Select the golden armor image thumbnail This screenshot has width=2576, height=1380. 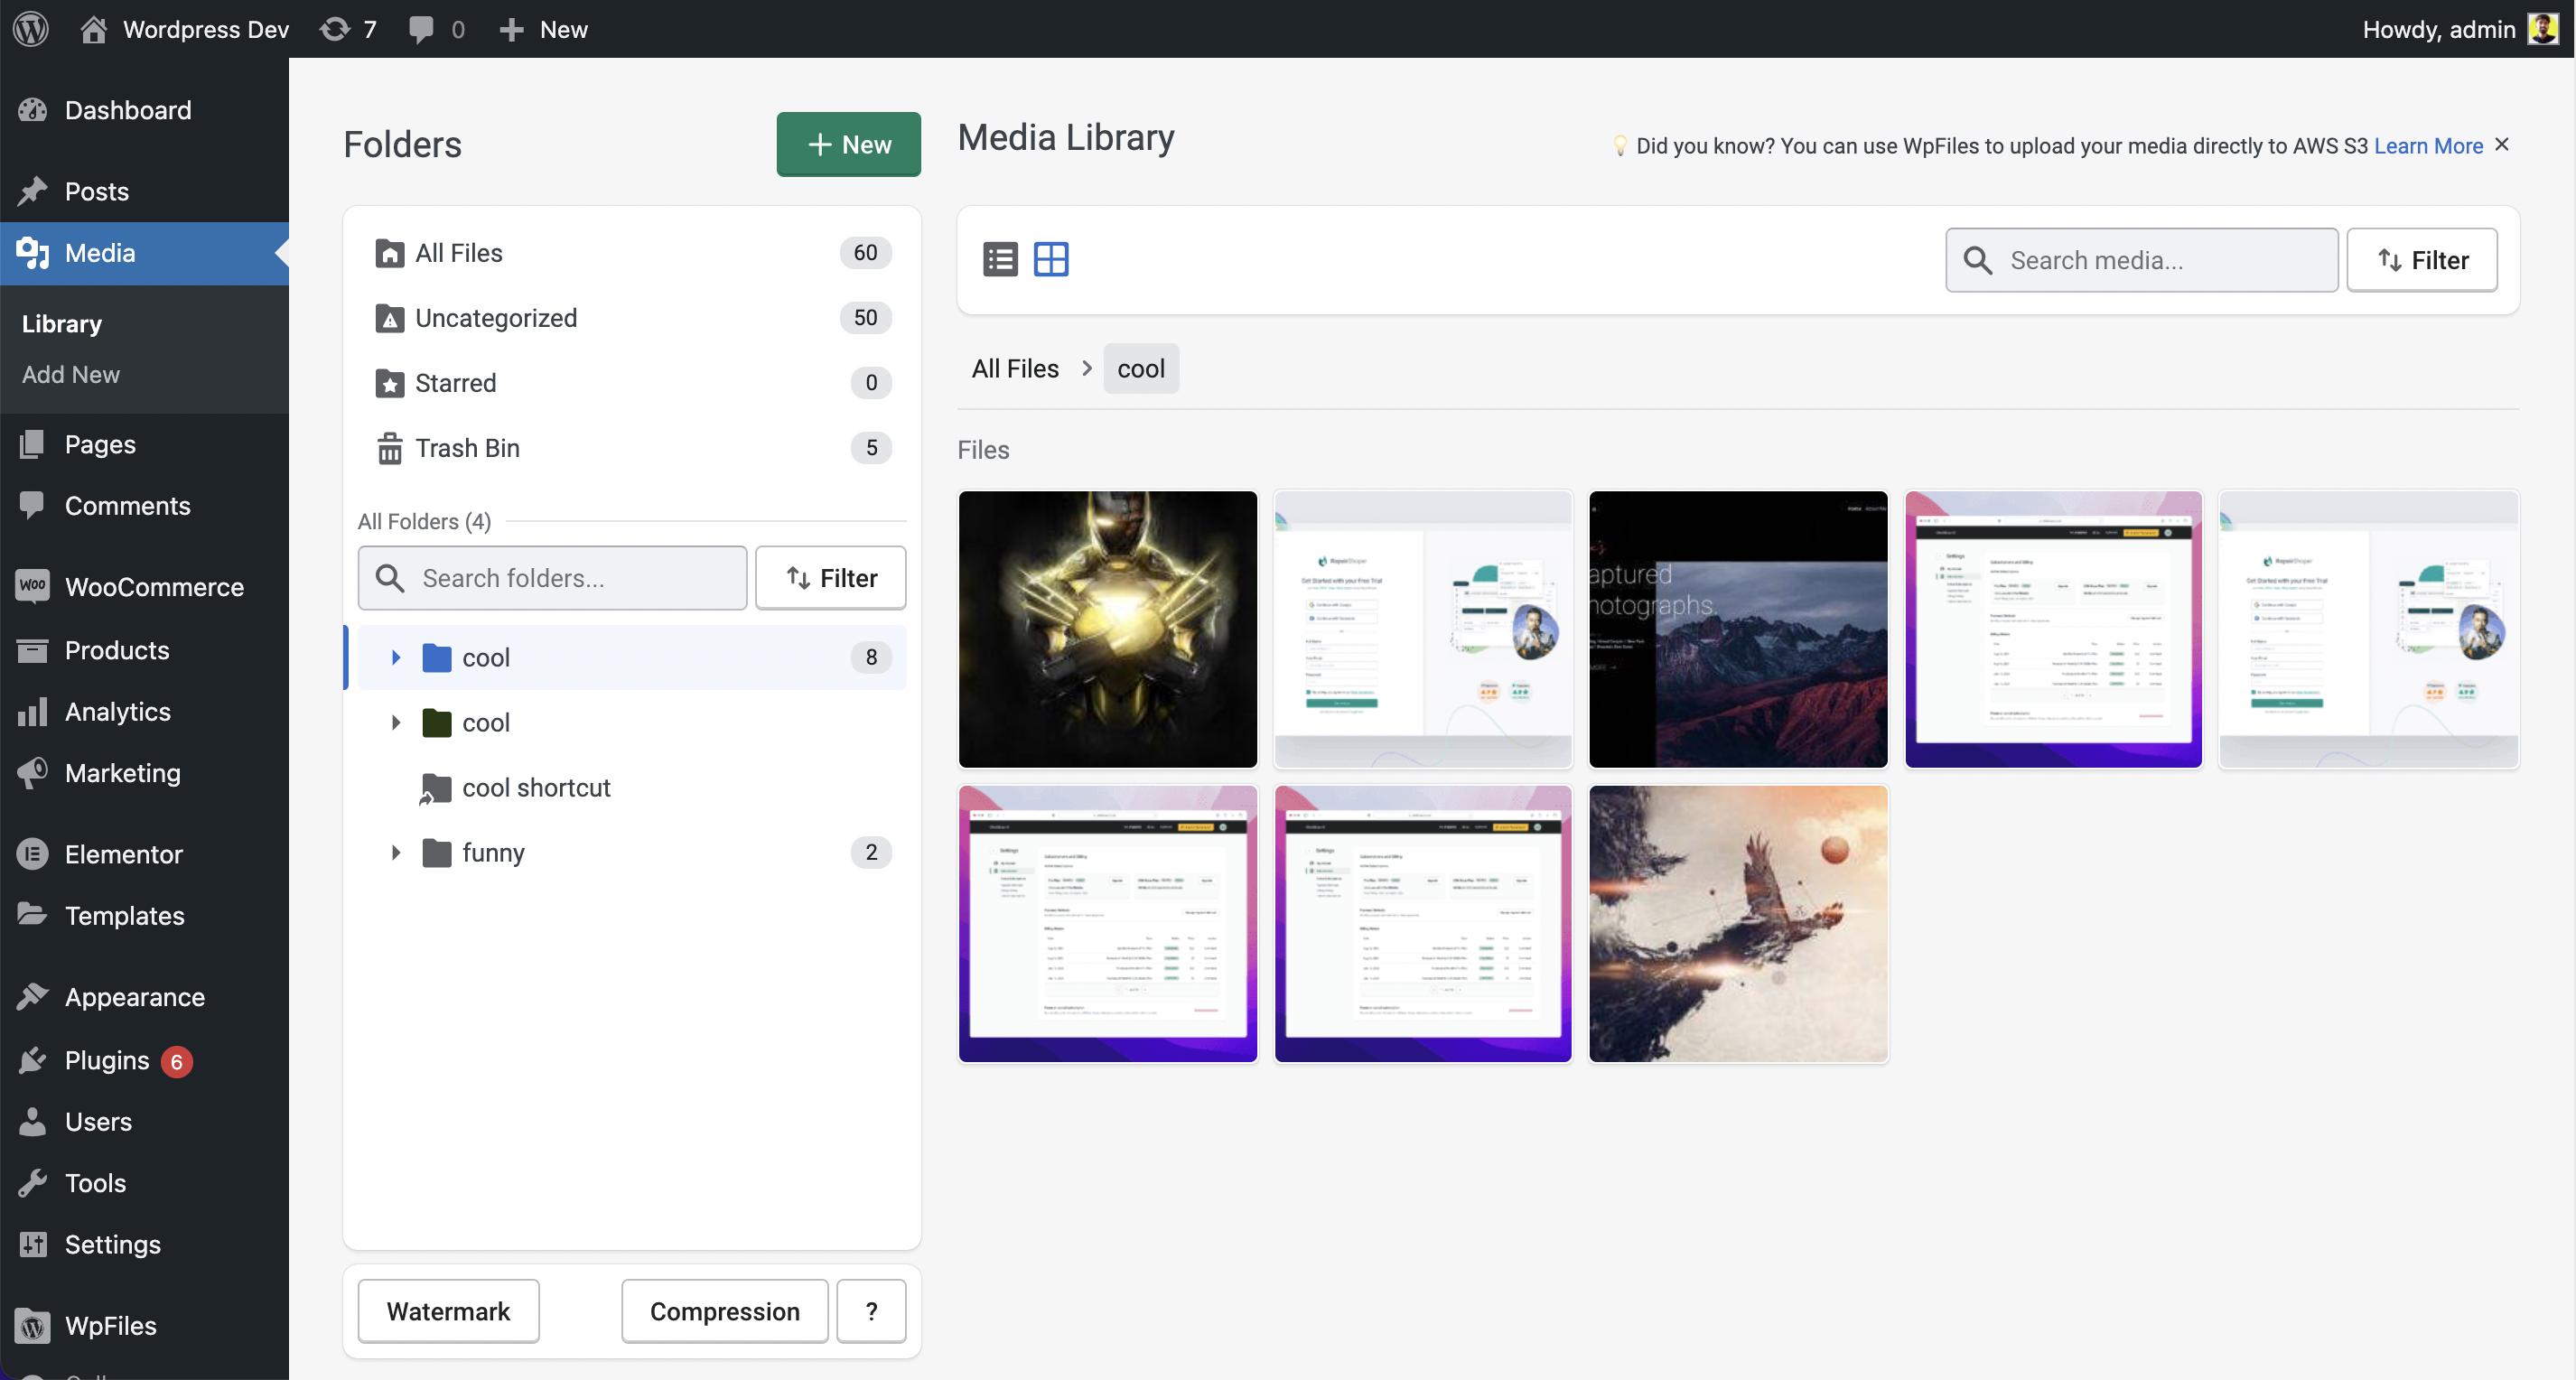tap(1107, 629)
